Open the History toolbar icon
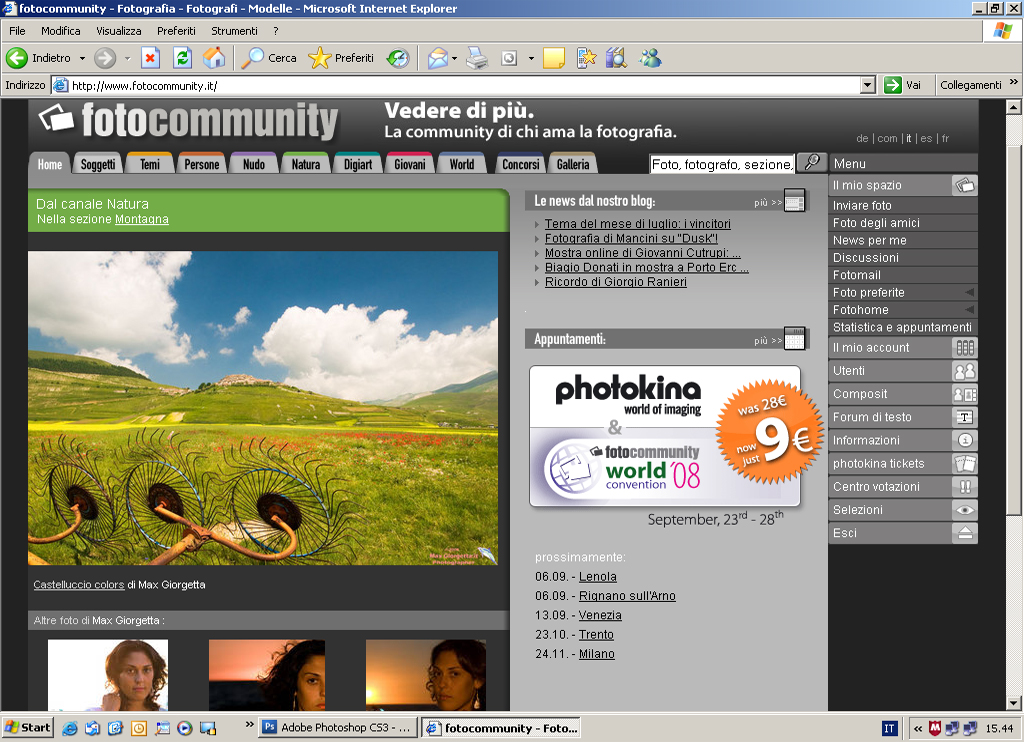1024x742 pixels. coord(398,58)
